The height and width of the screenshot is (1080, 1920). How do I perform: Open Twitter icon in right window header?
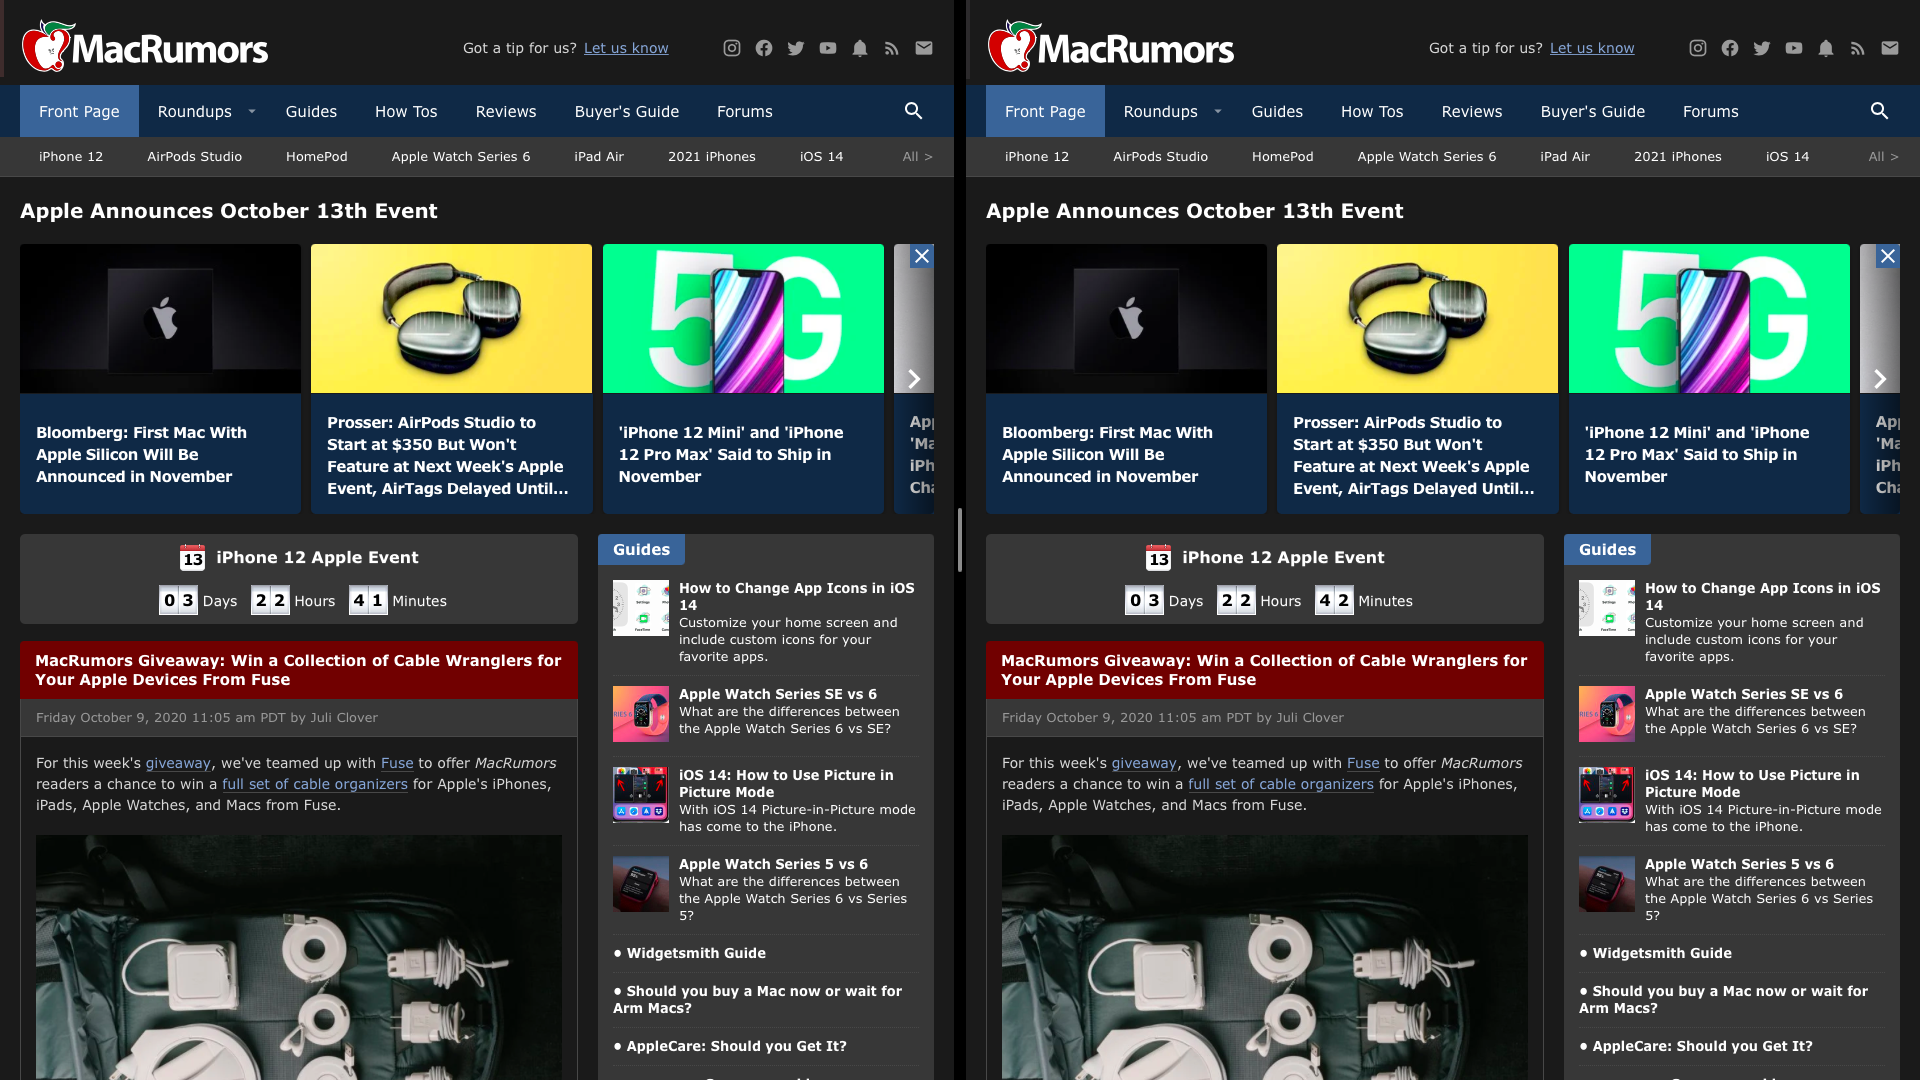pos(1762,48)
